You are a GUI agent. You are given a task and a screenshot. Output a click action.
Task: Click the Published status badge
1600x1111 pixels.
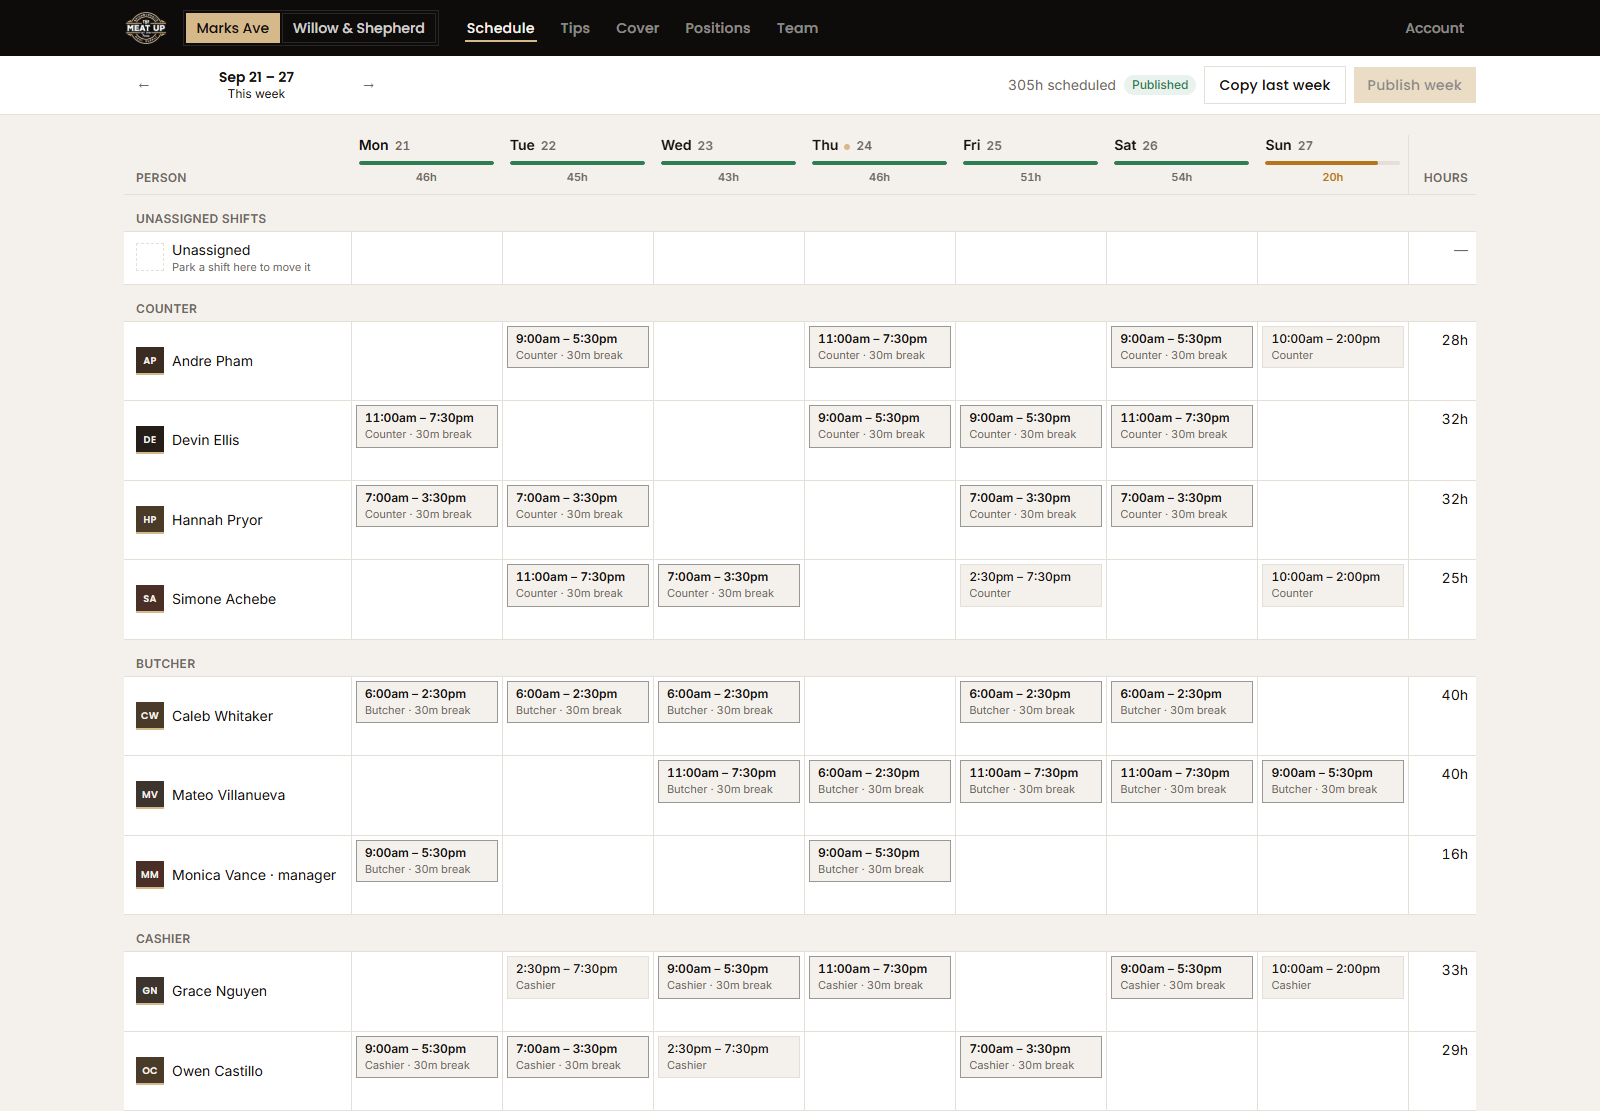point(1160,85)
